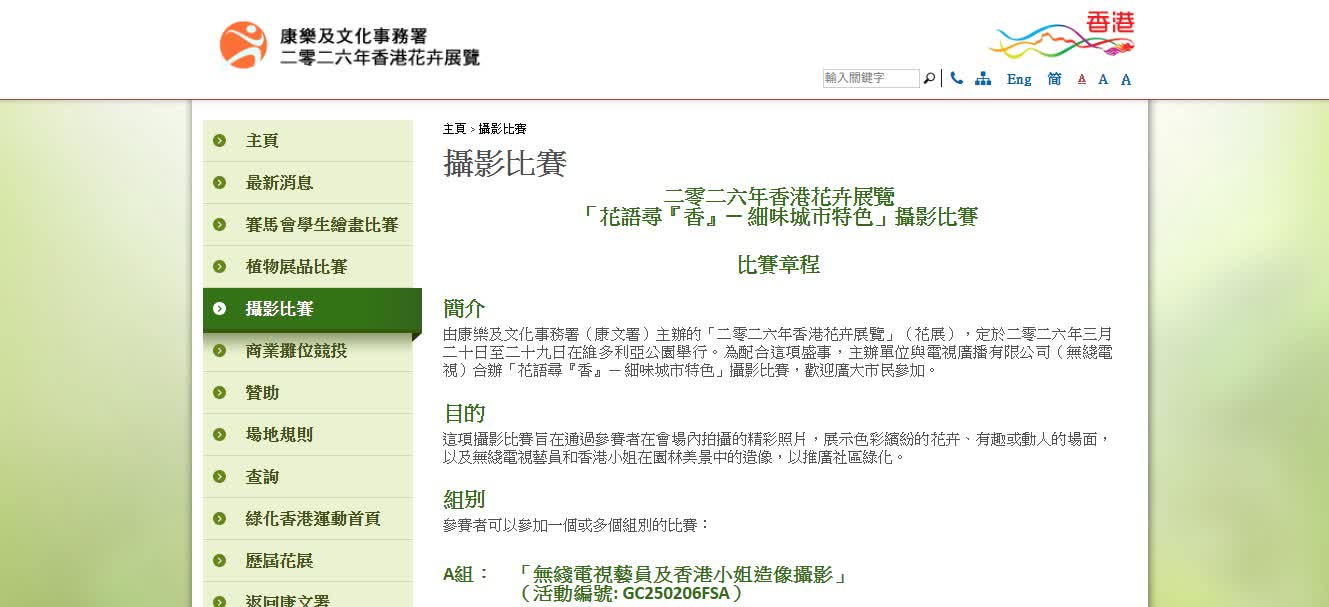The width and height of the screenshot is (1329, 607).
Task: Open 賽馬會學生繪畫比賽 menu item
Action: pyautogui.click(x=321, y=225)
